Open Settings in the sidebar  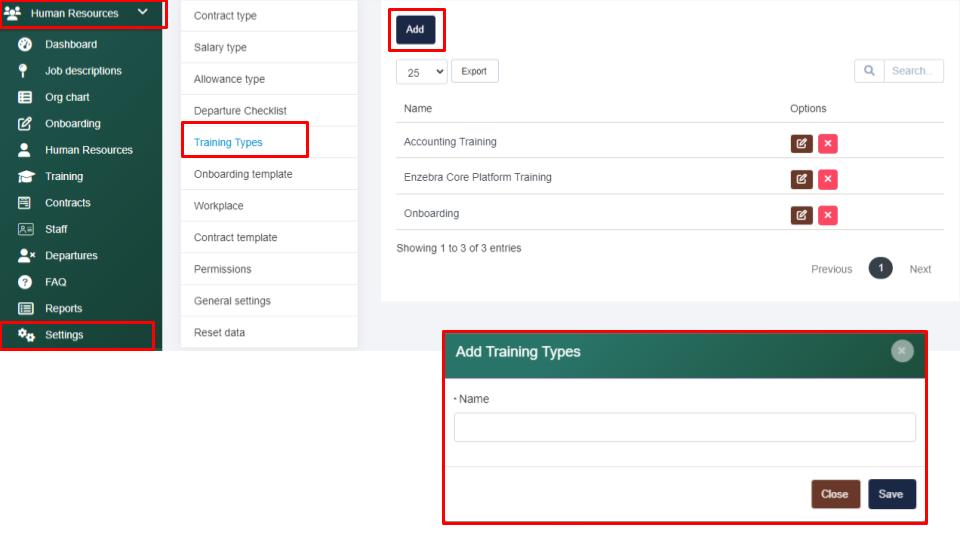64,335
